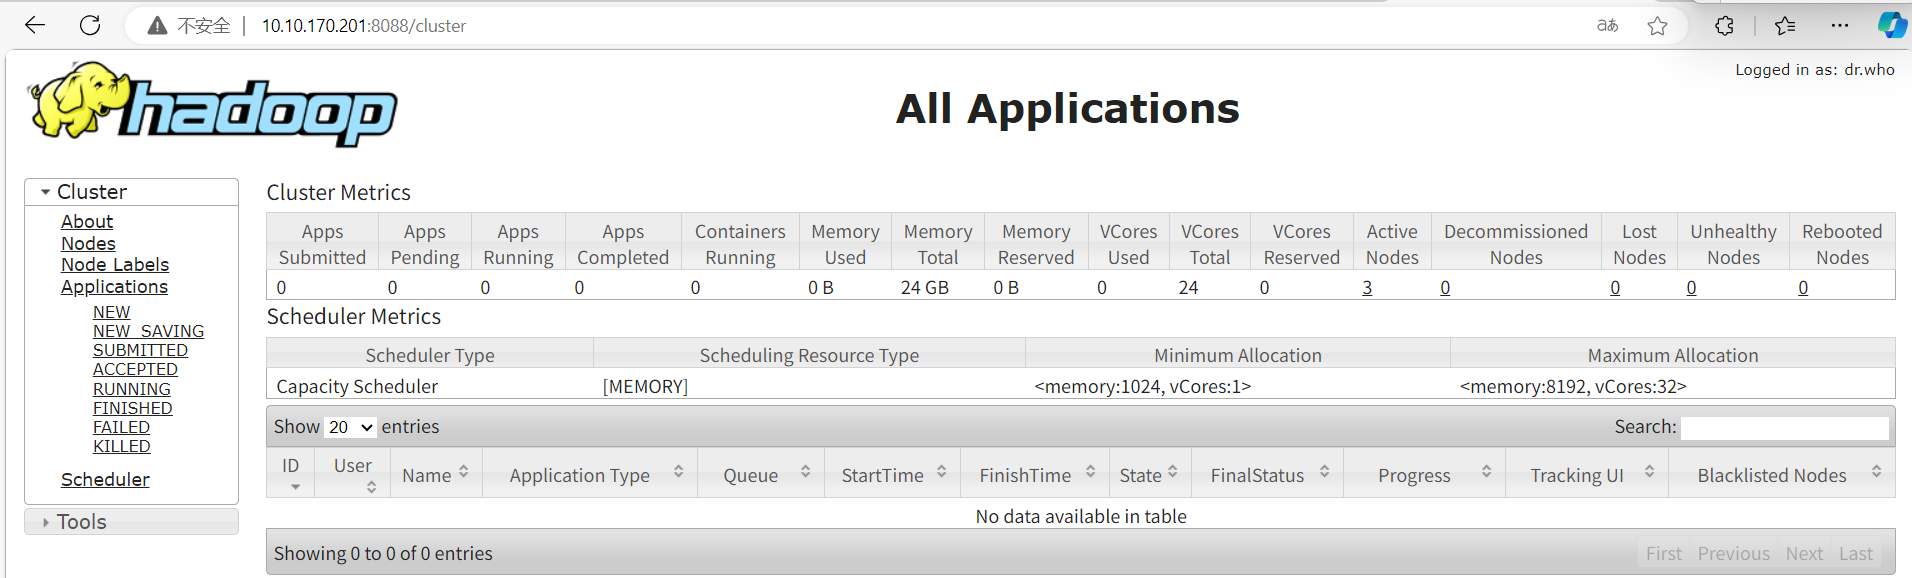Screen dimensions: 1912x578
Task: Sort table by Progress column
Action: tap(1423, 473)
